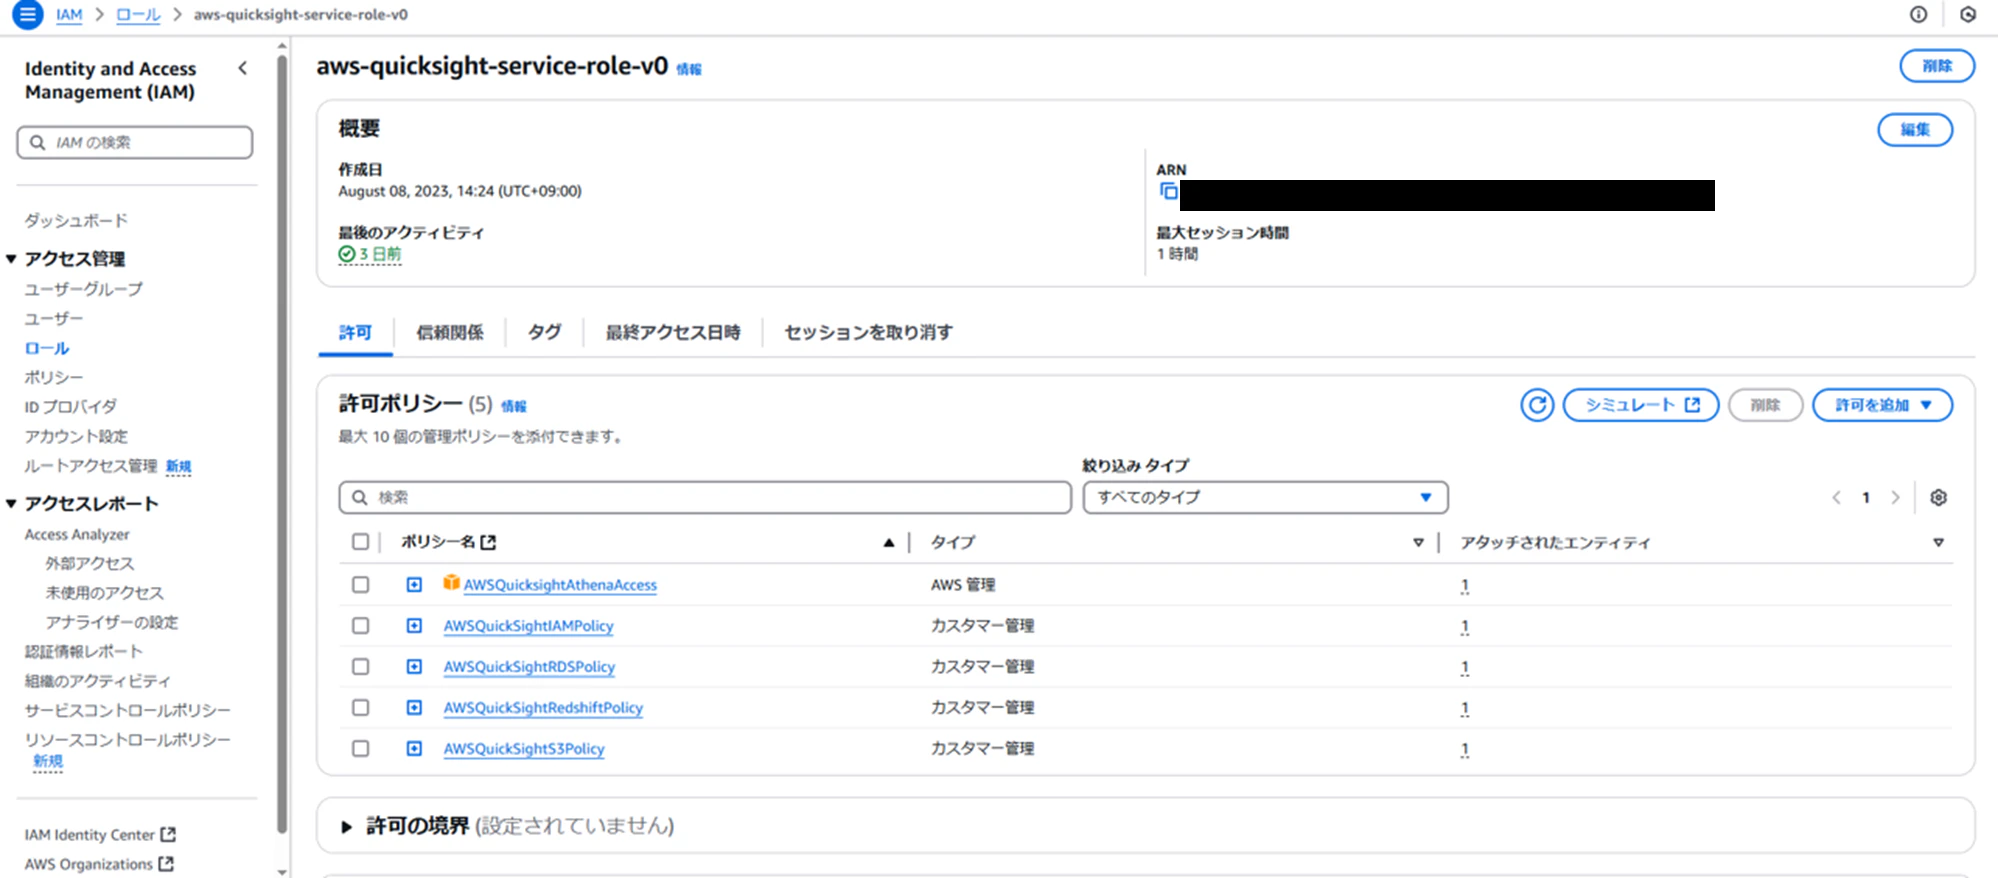Focus the policy 検索 search field
This screenshot has height=878, width=1998.
[705, 497]
